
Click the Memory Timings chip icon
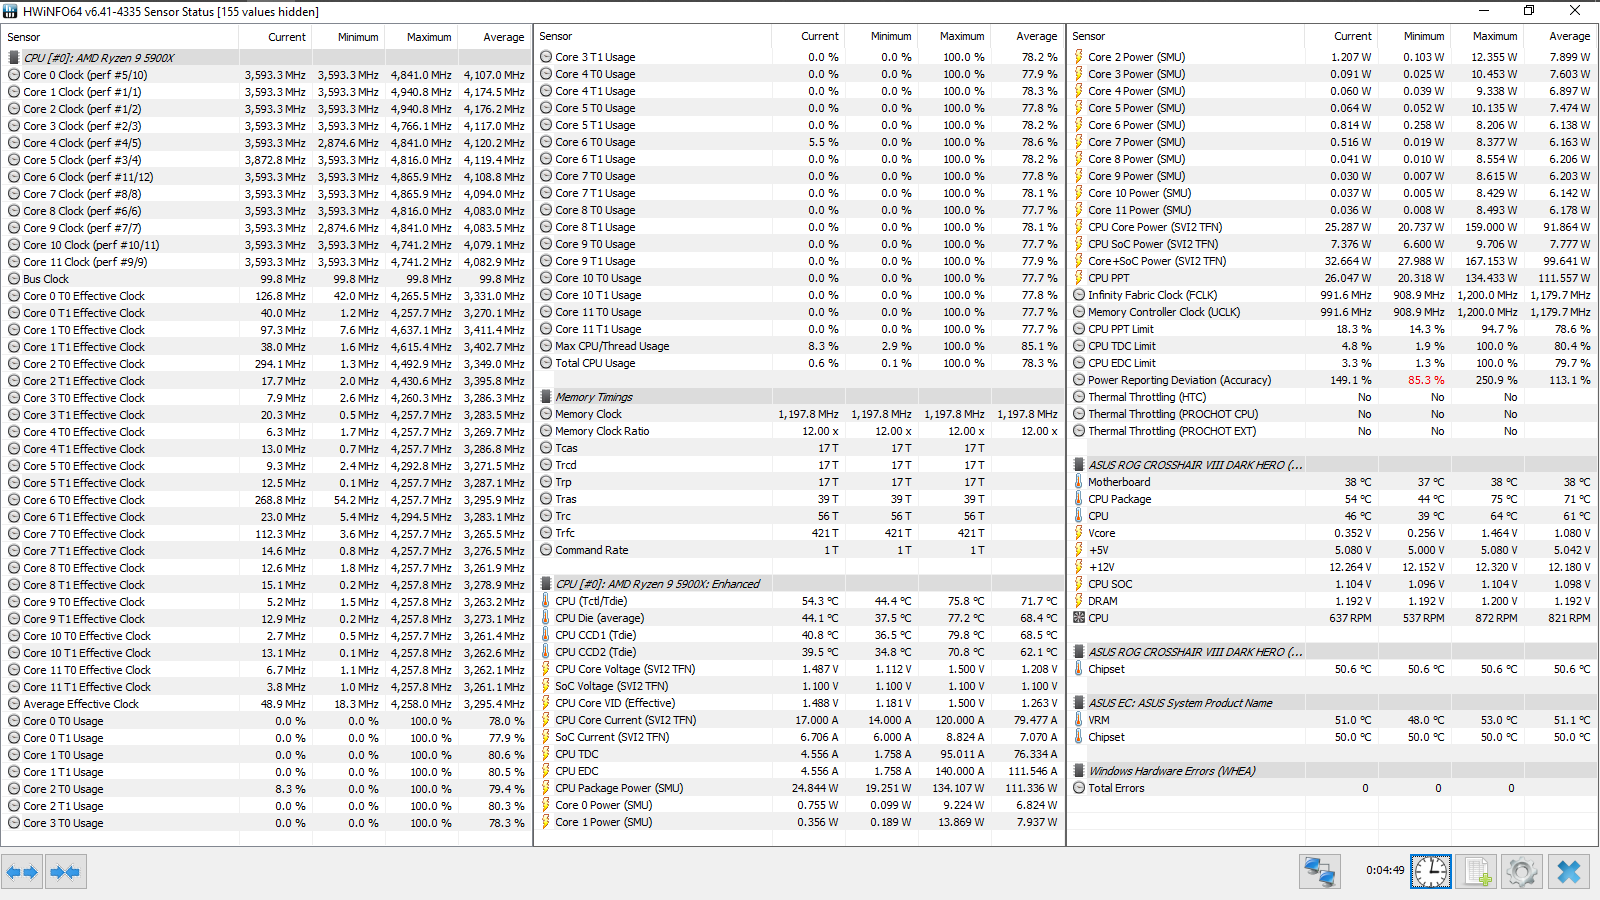tap(546, 397)
